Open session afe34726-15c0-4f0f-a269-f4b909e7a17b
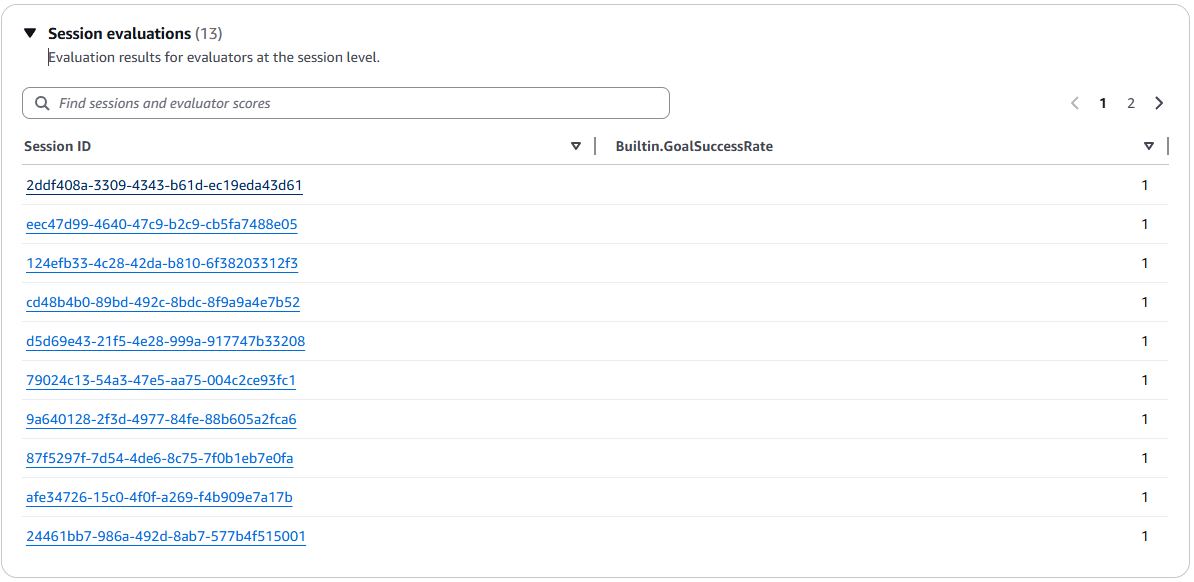The height and width of the screenshot is (582, 1194). 159,497
